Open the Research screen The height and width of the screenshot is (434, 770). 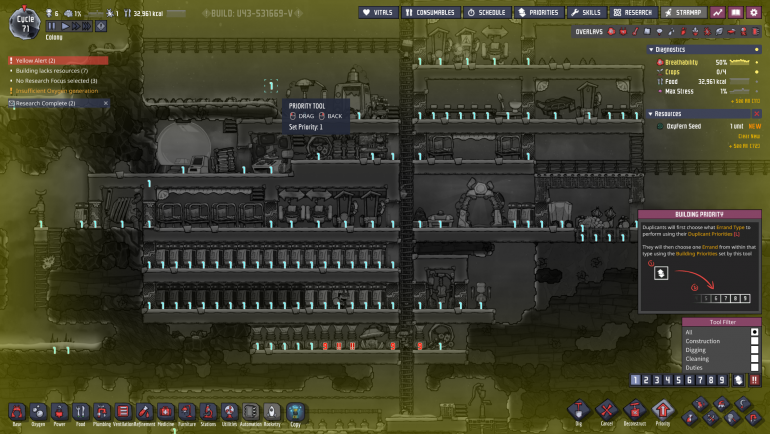pos(633,12)
